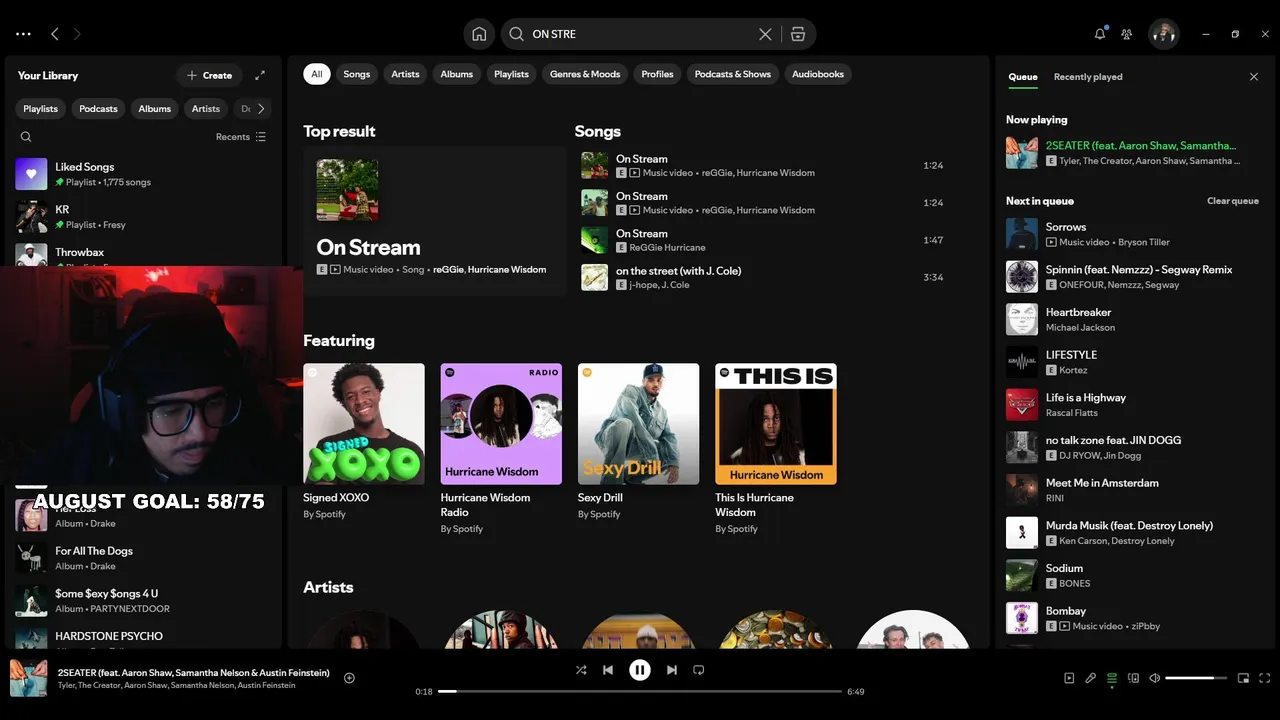The image size is (1280, 720).
Task: Open the Browse icon beside search
Action: click(797, 34)
